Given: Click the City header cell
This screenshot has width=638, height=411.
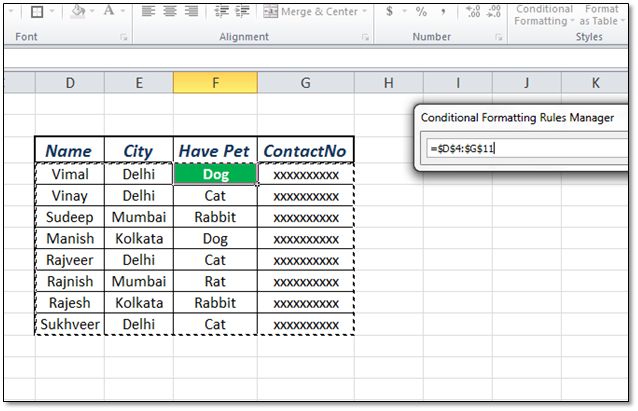Looking at the screenshot, I should [139, 151].
